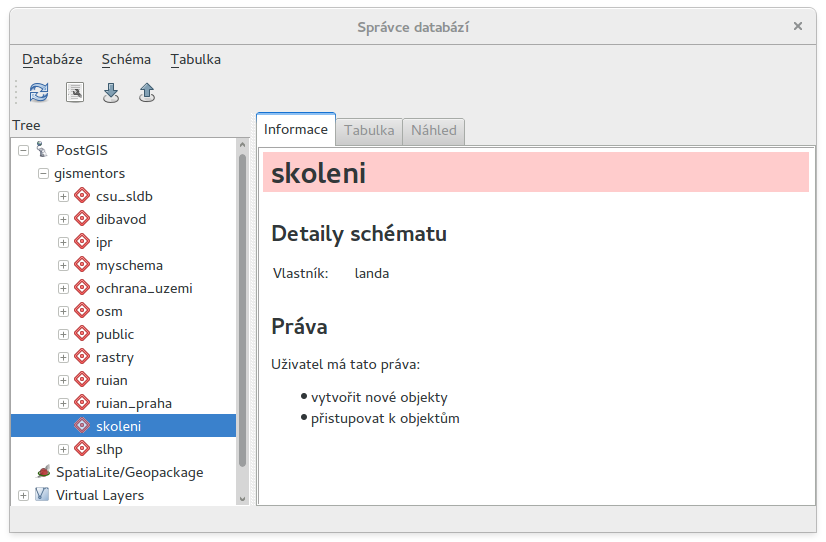Expand the ruian schema

tap(63, 381)
